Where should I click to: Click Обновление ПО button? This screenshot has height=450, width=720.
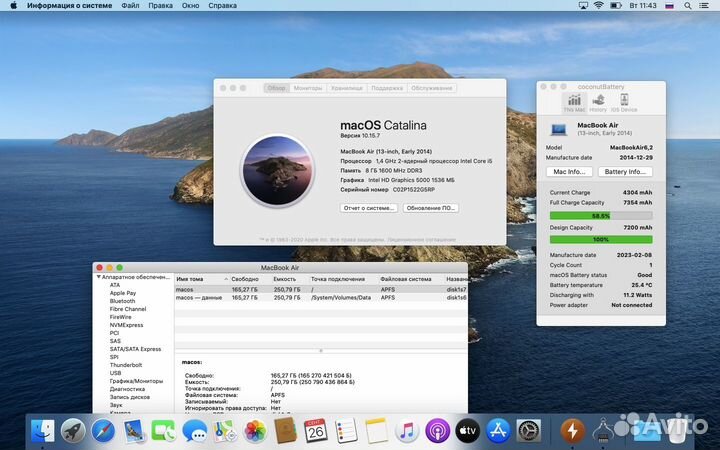coord(431,208)
